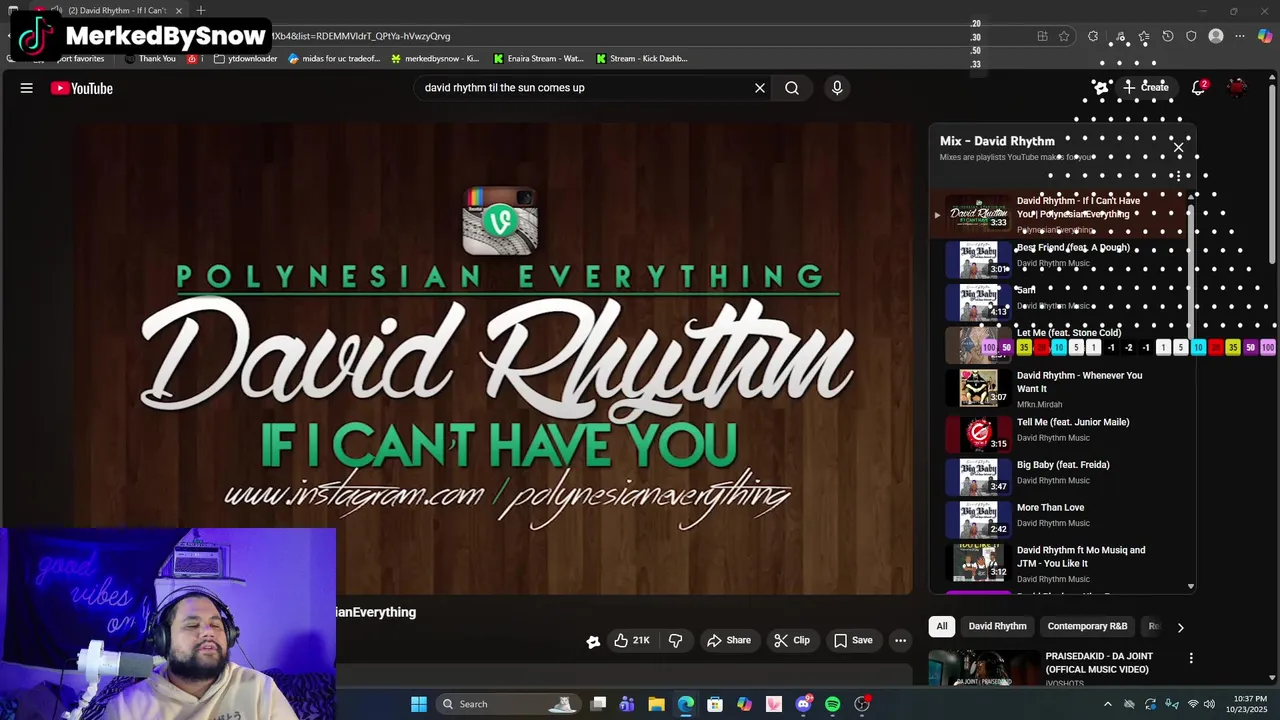Image resolution: width=1280 pixels, height=720 pixels.
Task: Open YouTube notifications bell
Action: click(1198, 88)
